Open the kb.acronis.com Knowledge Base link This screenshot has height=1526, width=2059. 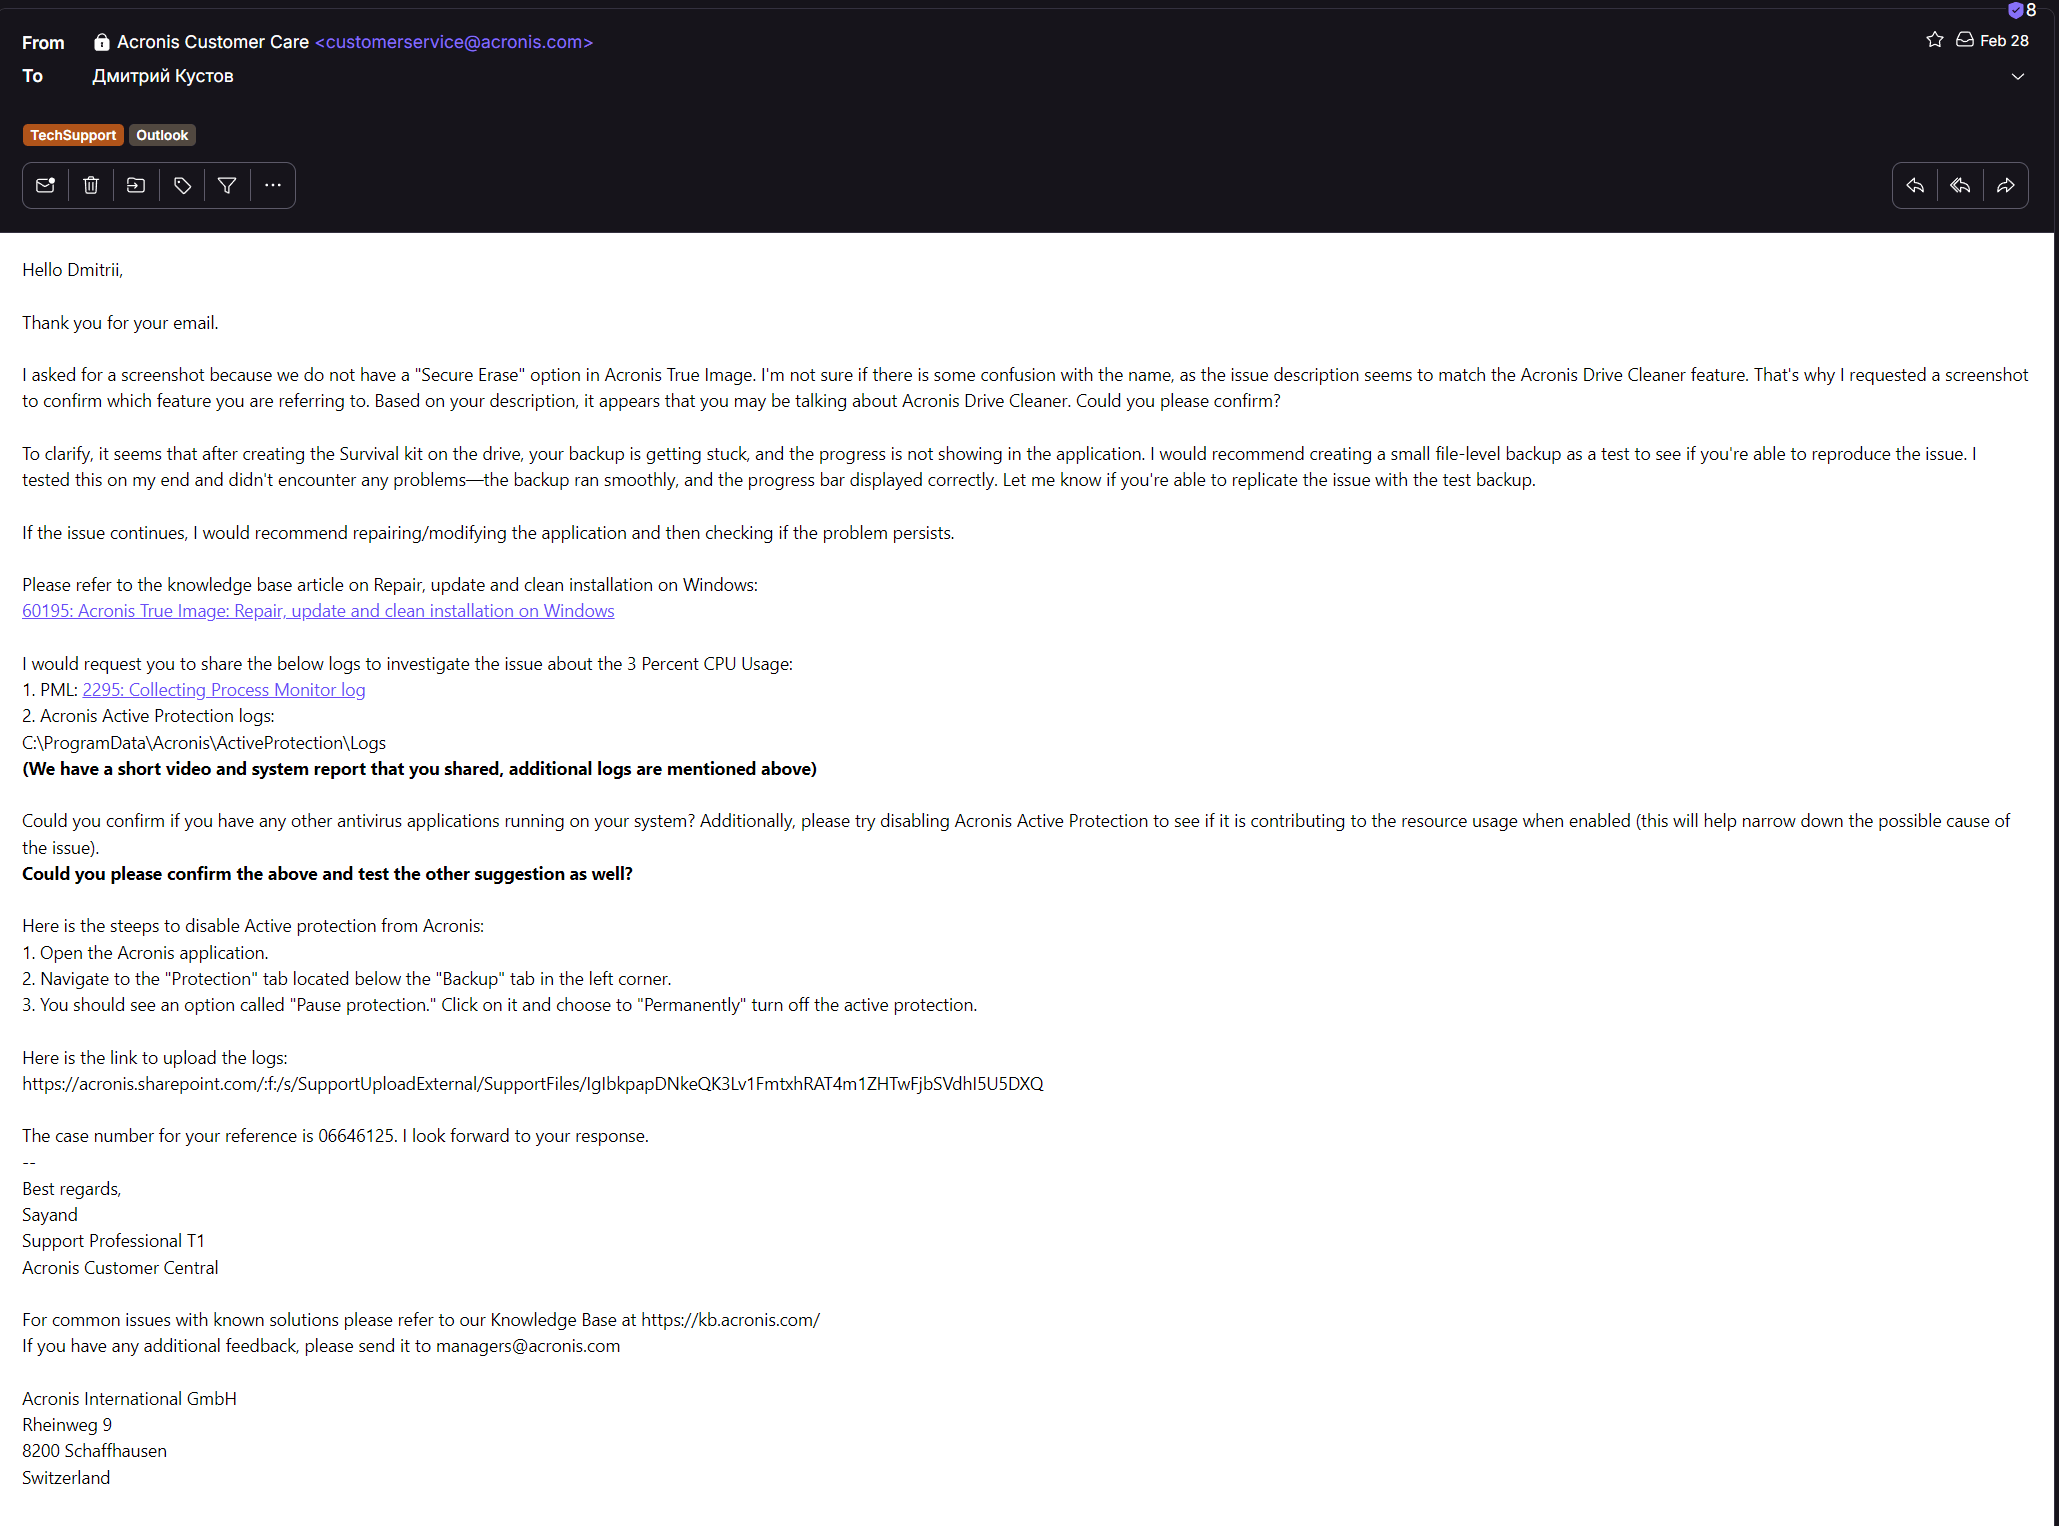pos(731,1320)
